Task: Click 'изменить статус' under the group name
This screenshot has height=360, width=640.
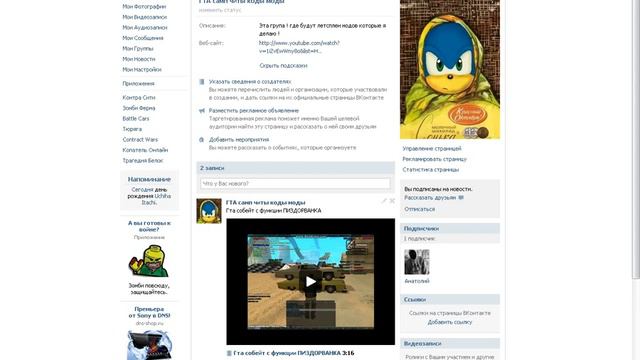Action: tap(220, 10)
